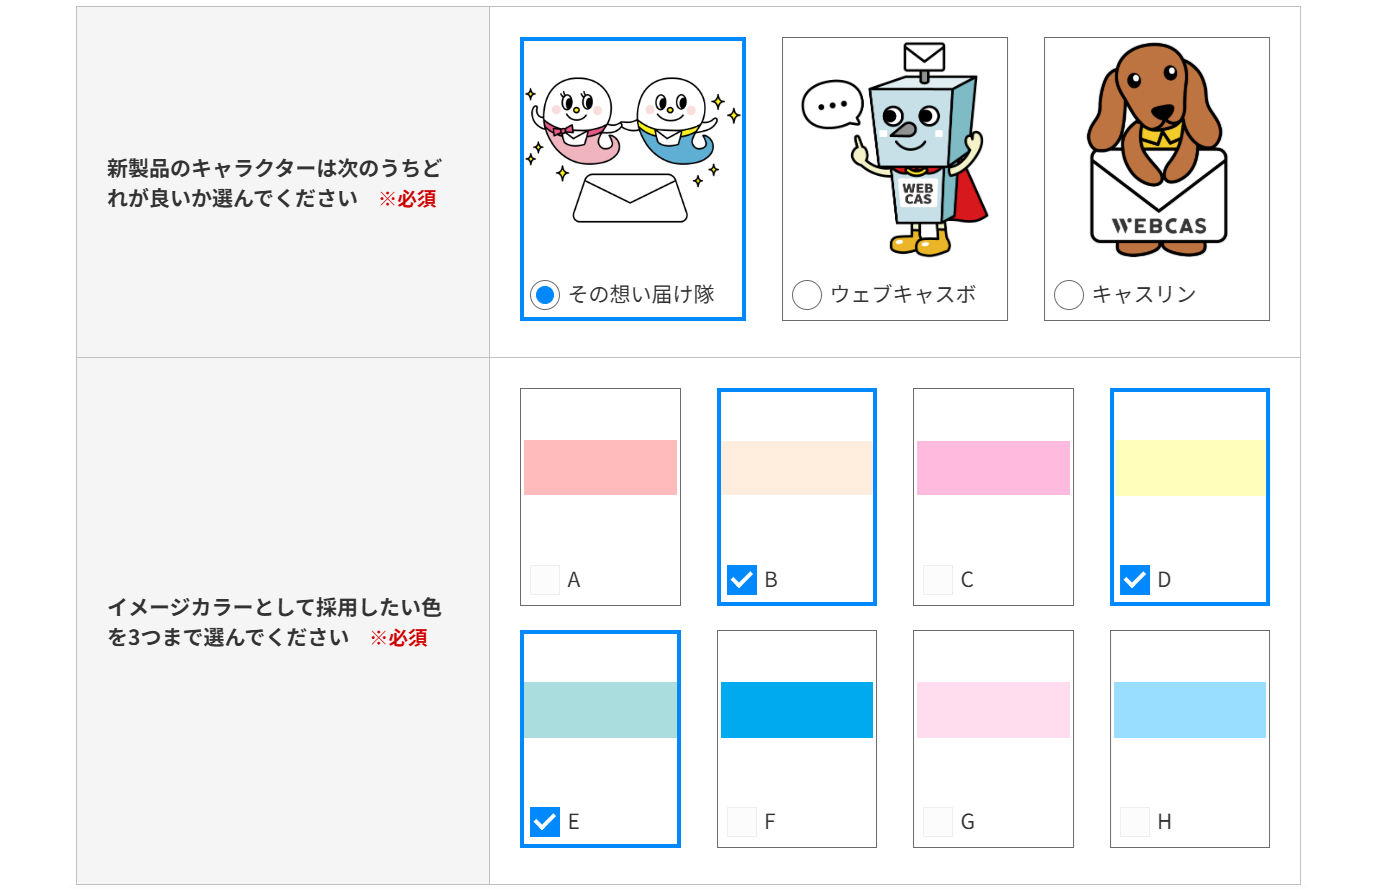Image resolution: width=1376 pixels, height=893 pixels.
Task: Select the teal swatch in card E
Action: click(600, 709)
